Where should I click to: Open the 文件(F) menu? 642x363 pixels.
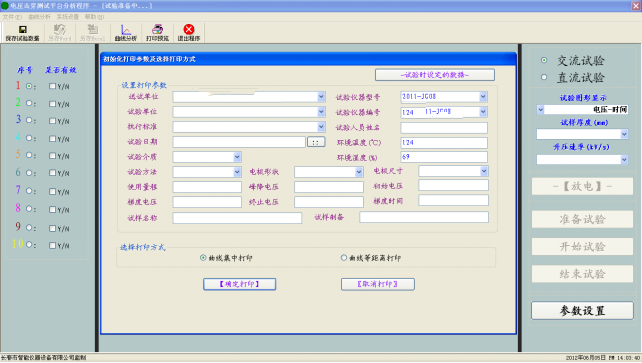click(12, 17)
